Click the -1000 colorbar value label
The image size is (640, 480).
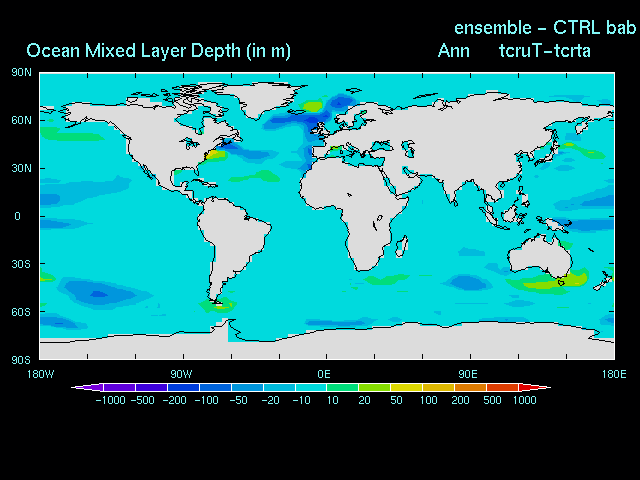pos(110,400)
